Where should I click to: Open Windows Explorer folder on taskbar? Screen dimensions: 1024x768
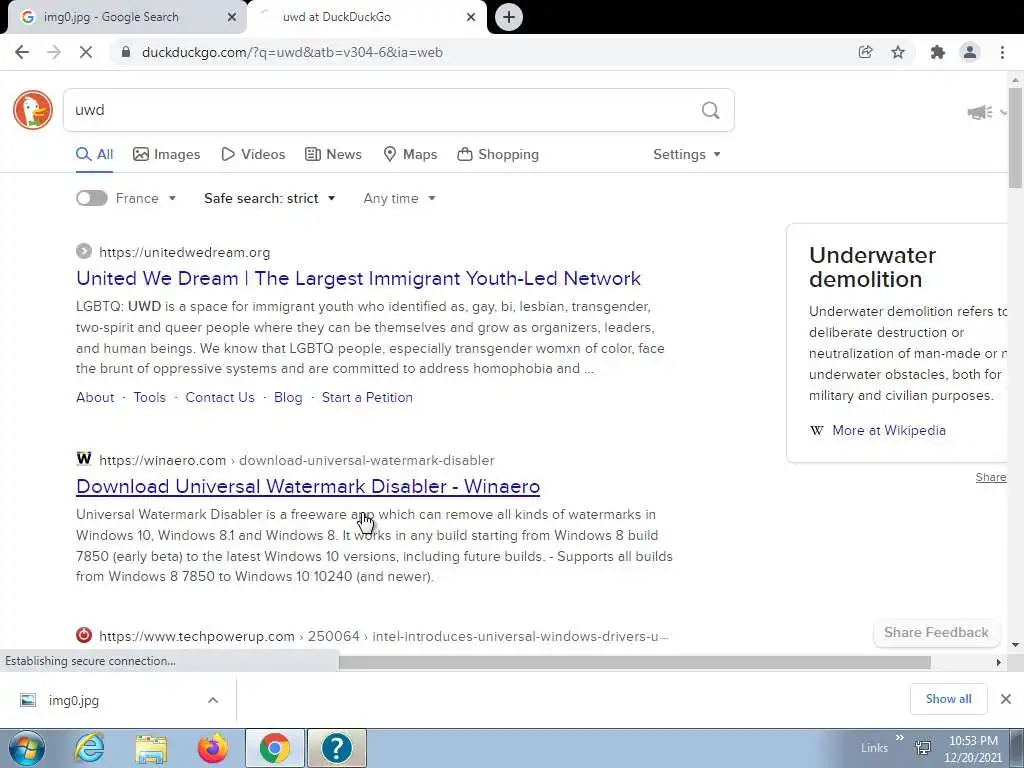pos(151,748)
